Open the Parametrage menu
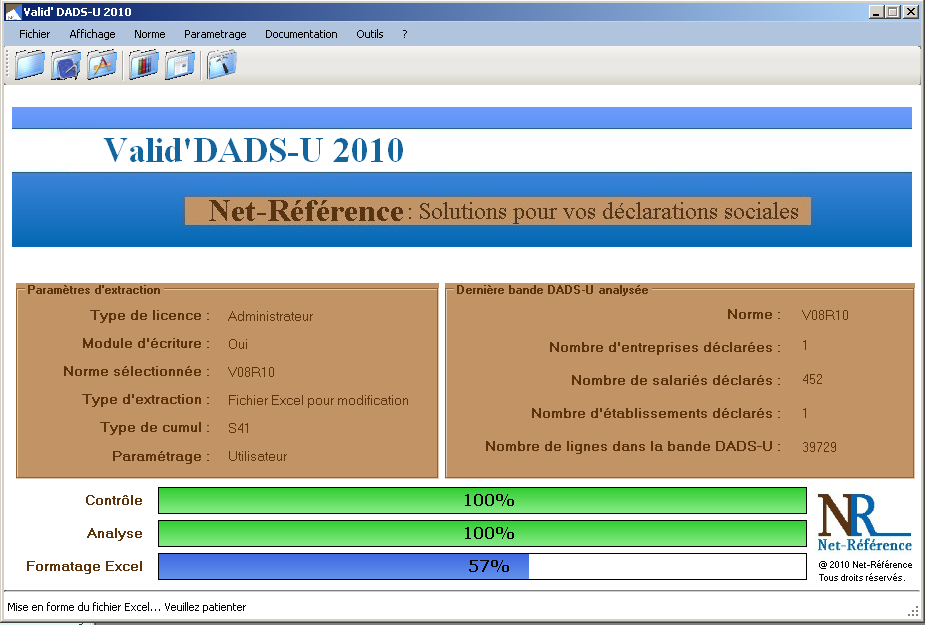Image resolution: width=925 pixels, height=625 pixels. click(215, 34)
